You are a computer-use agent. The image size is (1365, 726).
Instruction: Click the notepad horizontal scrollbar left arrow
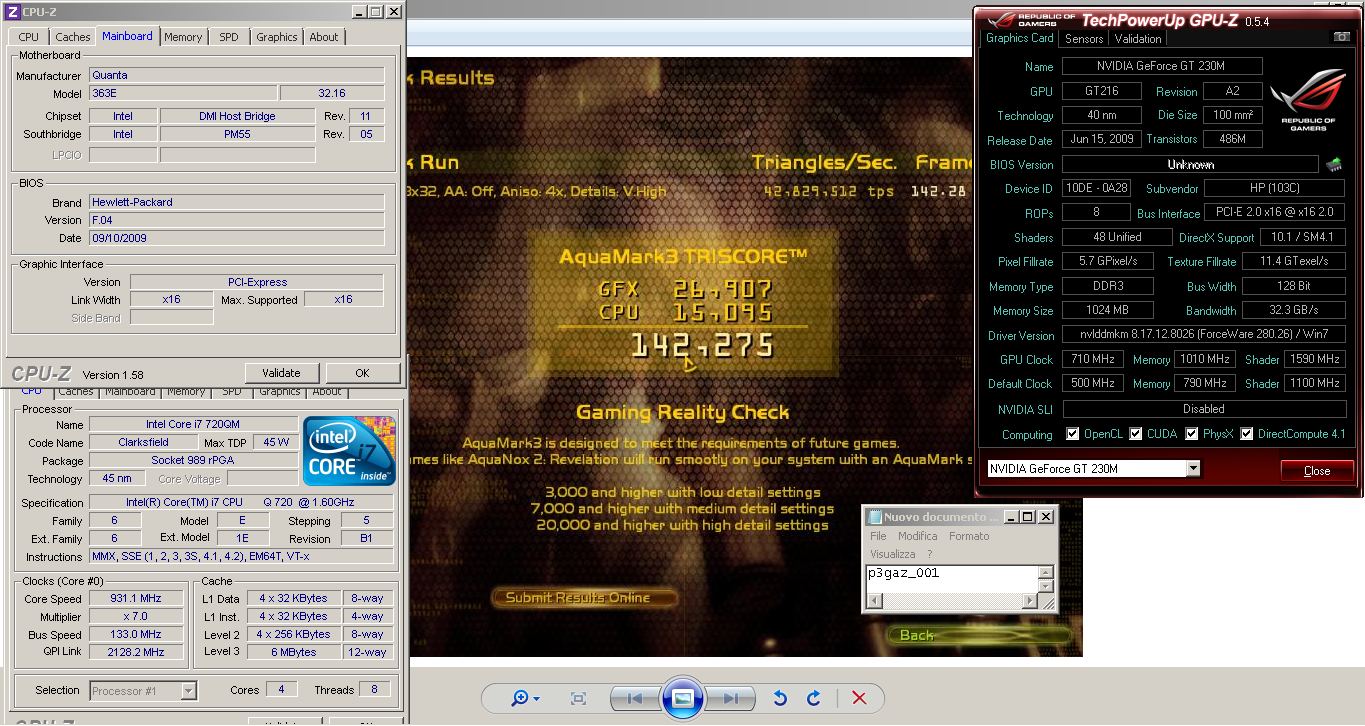coord(873,600)
